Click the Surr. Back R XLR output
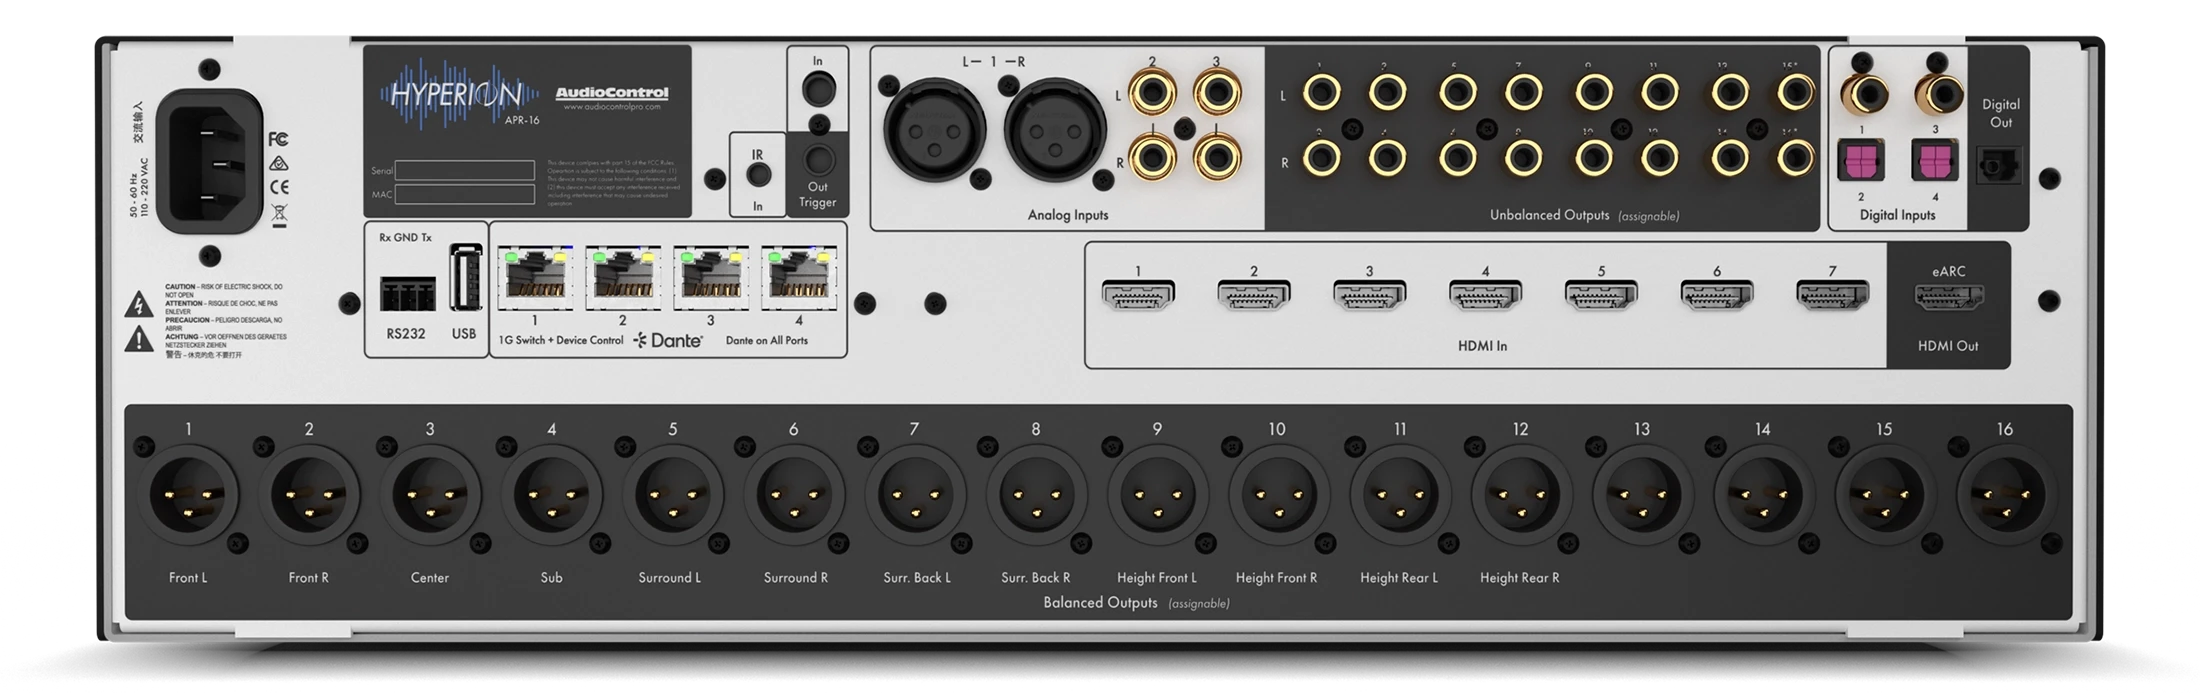 pos(1036,495)
